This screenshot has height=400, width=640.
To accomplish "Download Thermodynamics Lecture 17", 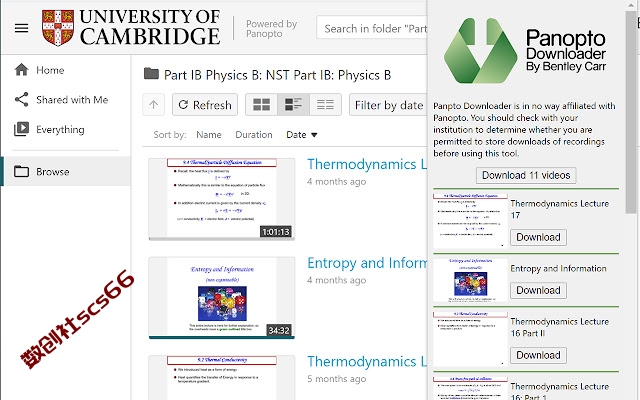I will click(538, 237).
